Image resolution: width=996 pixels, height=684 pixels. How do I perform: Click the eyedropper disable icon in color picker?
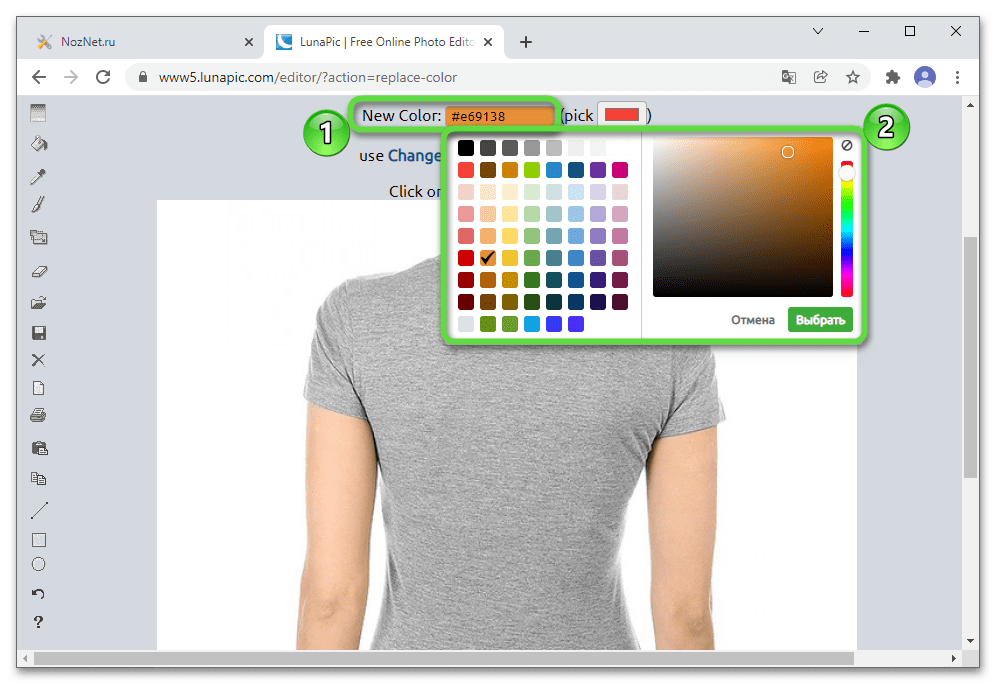(847, 145)
